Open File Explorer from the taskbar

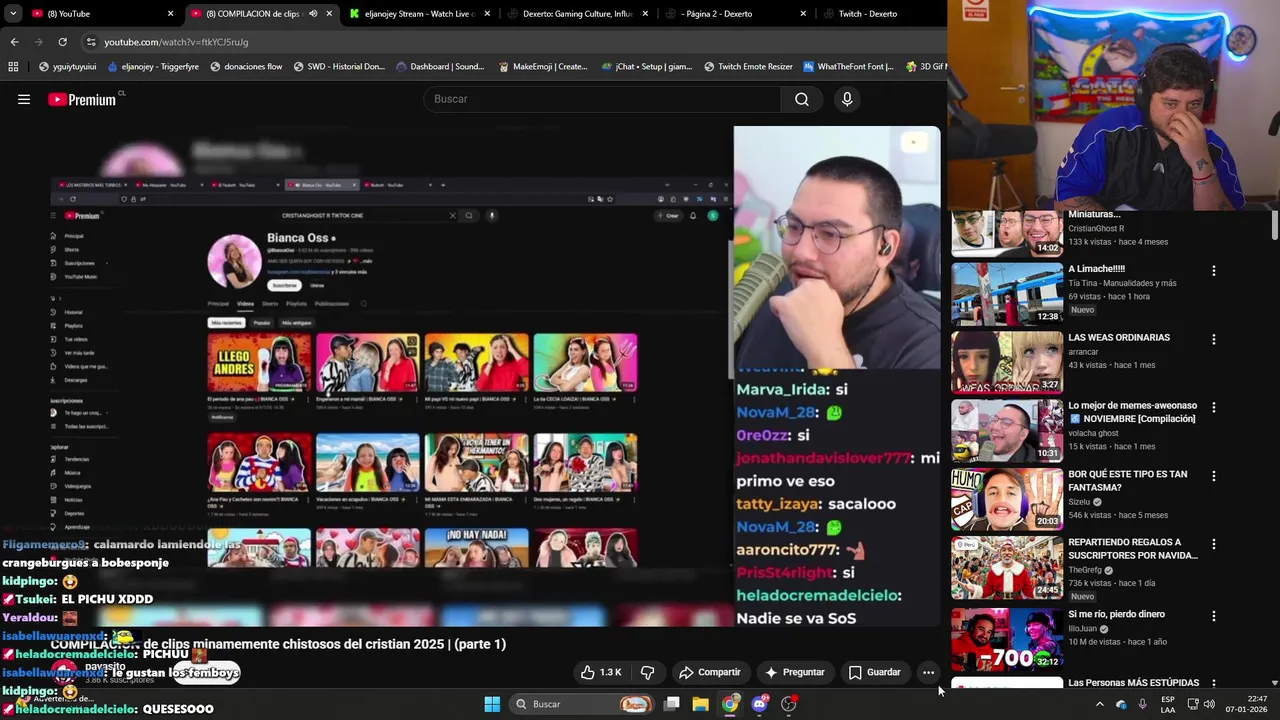point(700,704)
